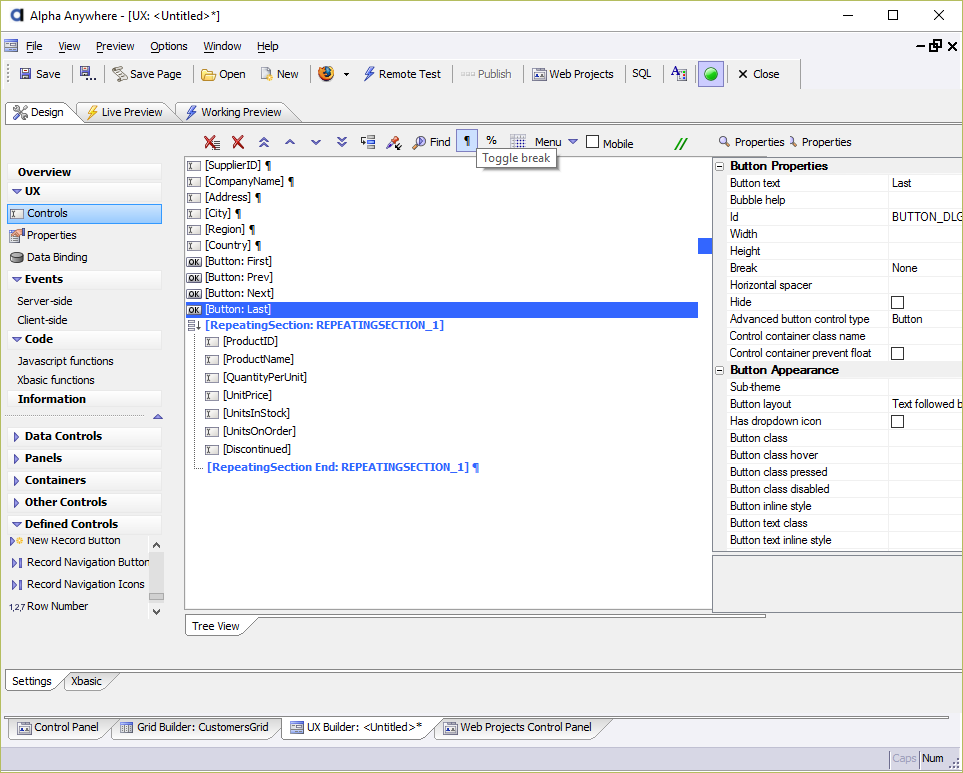Viewport: 963px width, 773px height.
Task: Click the OK icon next to Button: First
Action: point(194,262)
